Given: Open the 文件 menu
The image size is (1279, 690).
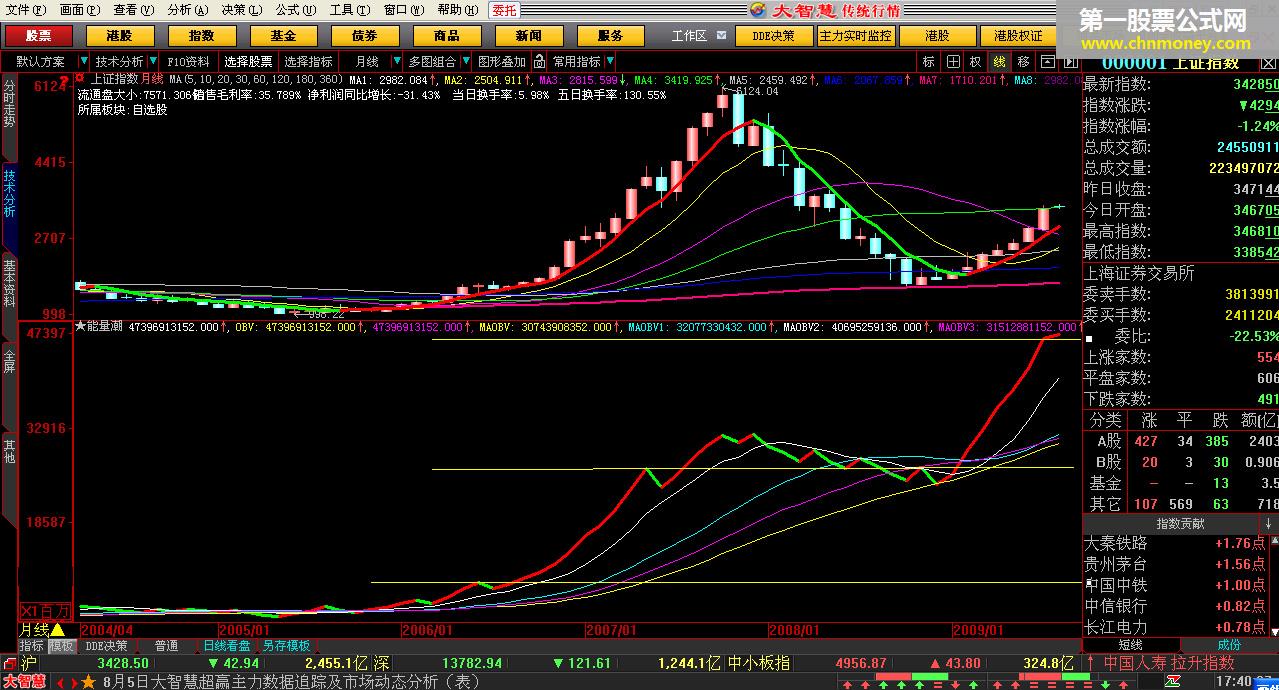Looking at the screenshot, I should (25, 10).
